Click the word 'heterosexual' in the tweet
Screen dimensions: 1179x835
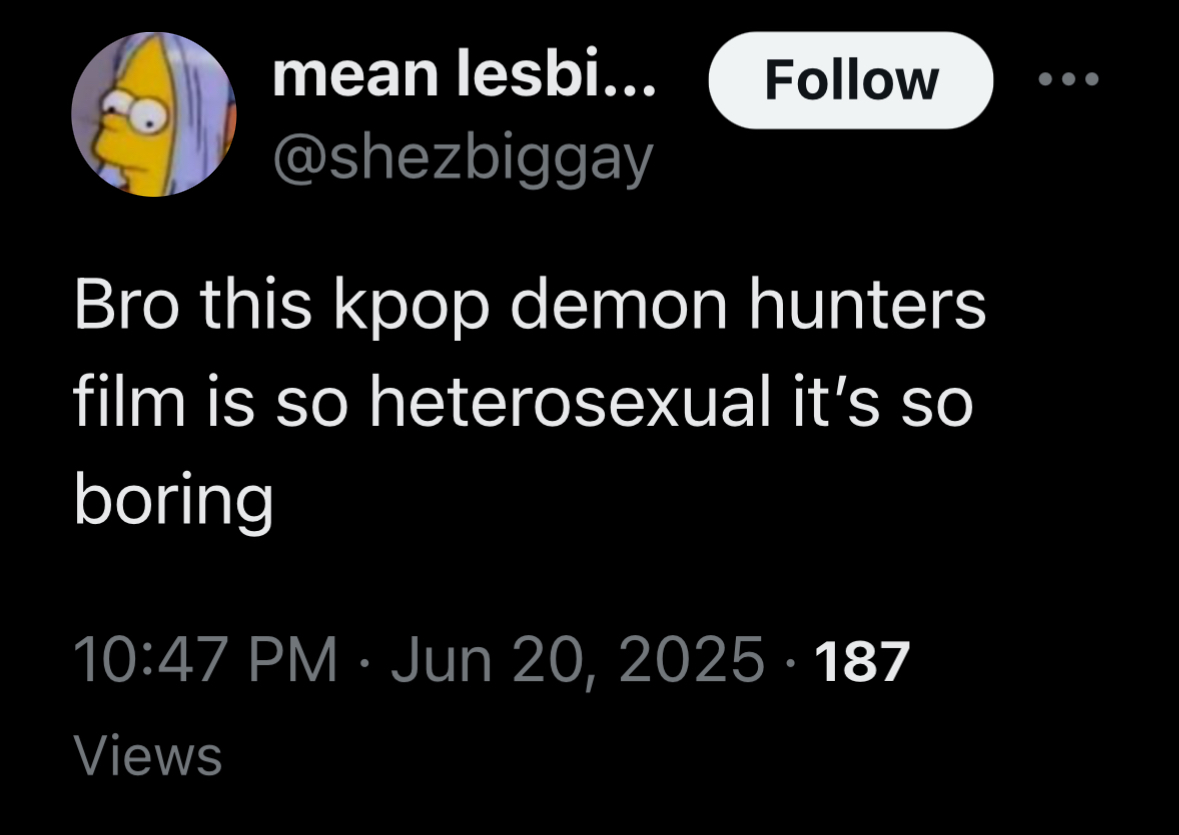tap(571, 402)
